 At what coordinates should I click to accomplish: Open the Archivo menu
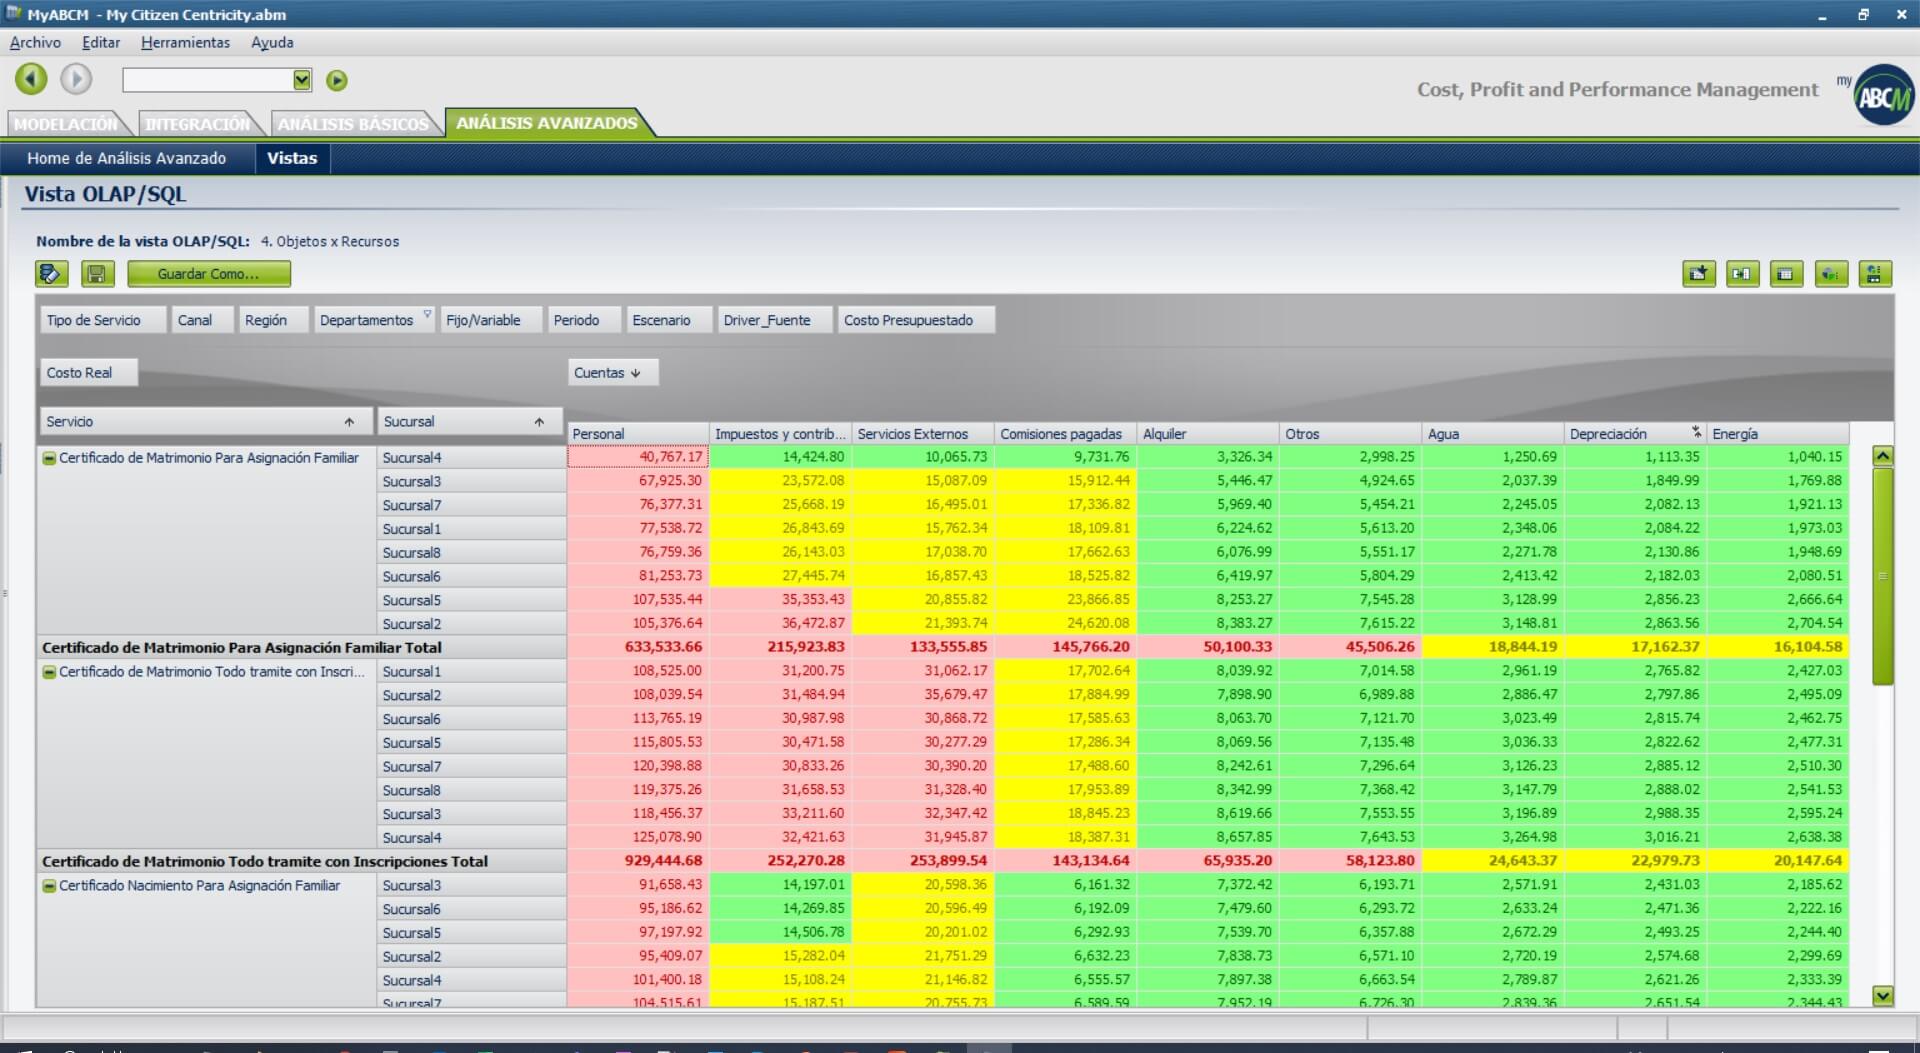[x=35, y=42]
